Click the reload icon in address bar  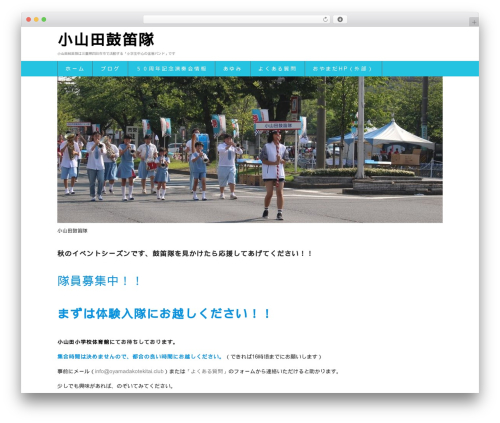(x=325, y=19)
